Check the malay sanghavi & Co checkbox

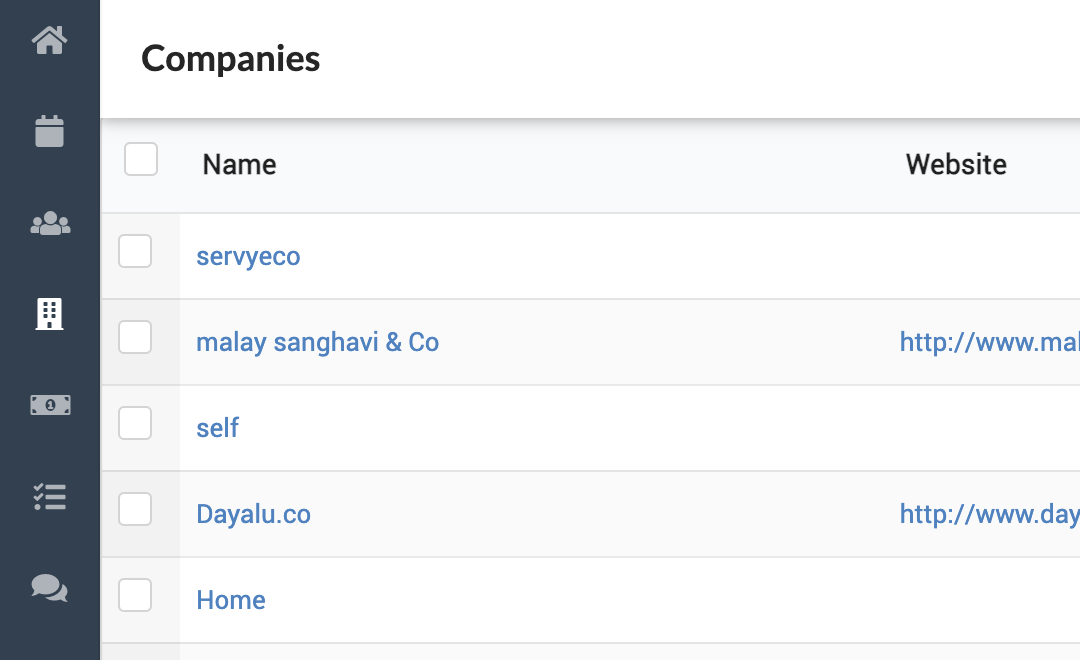135,337
